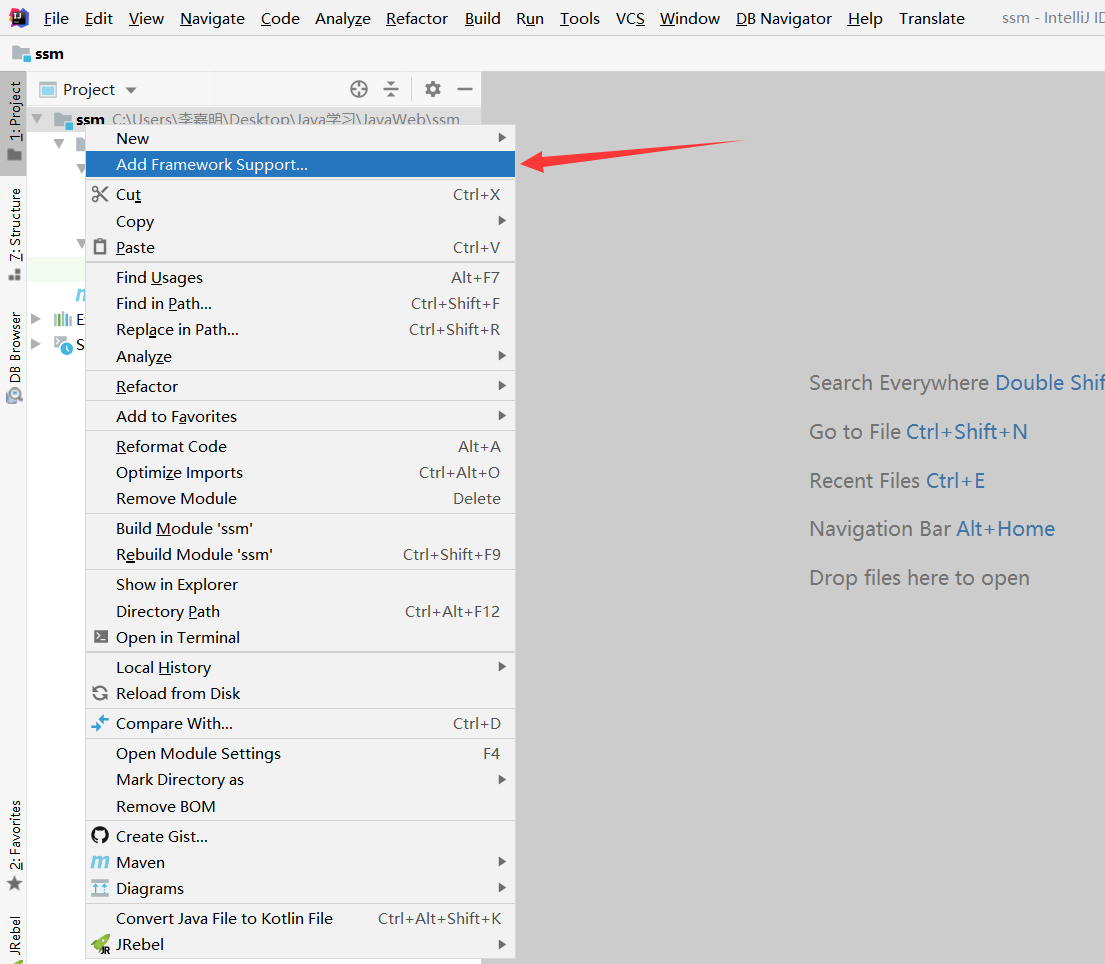
Task: Click the locate/scroll from source icon
Action: [x=359, y=89]
